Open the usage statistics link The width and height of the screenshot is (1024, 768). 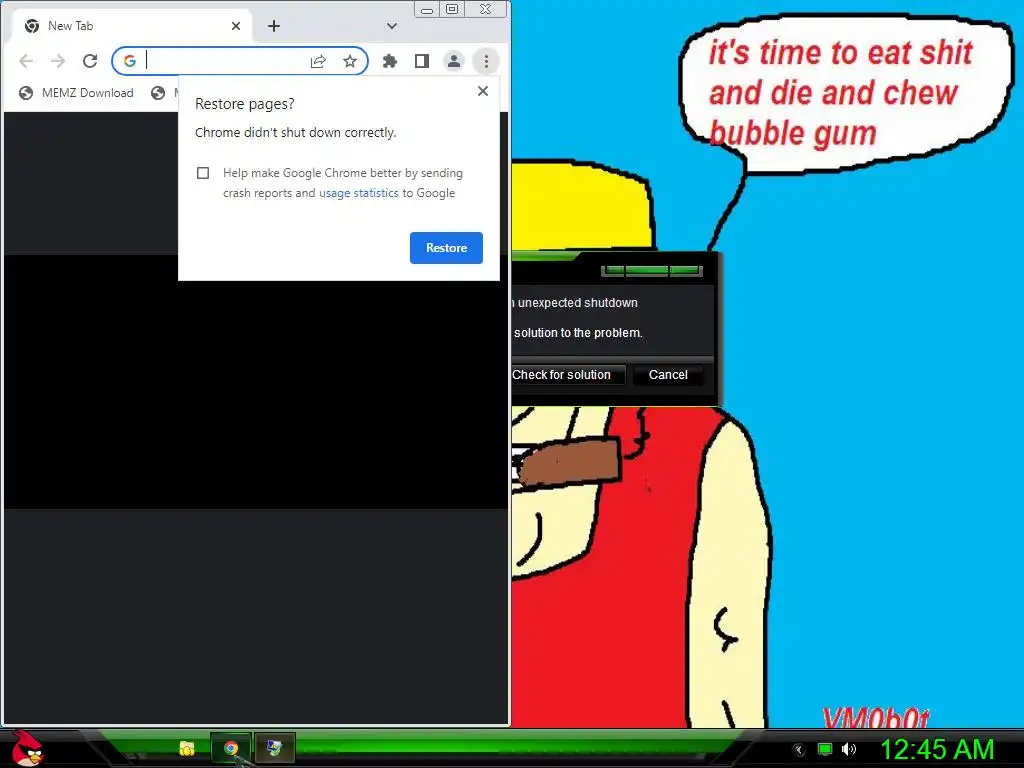pyautogui.click(x=359, y=193)
